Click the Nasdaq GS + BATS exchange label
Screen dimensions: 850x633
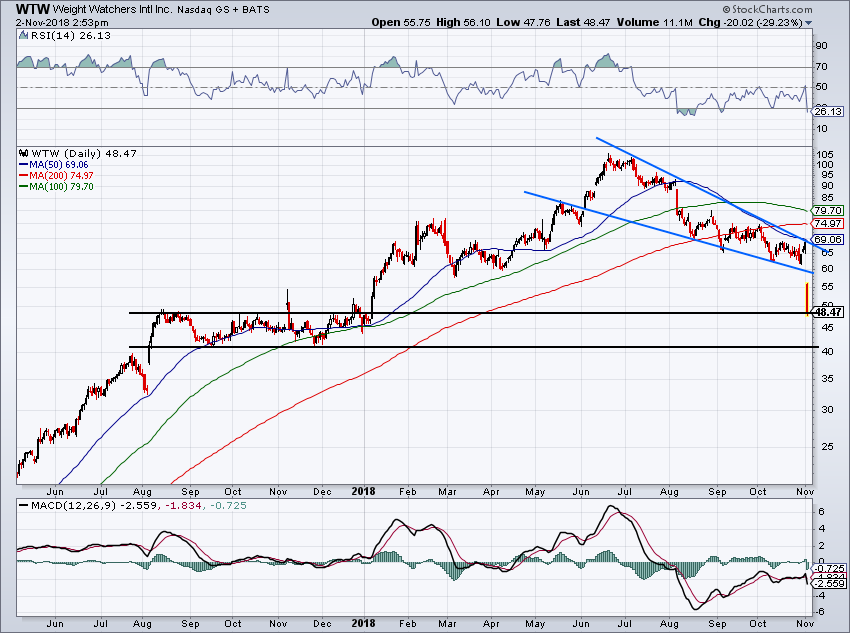pos(223,10)
